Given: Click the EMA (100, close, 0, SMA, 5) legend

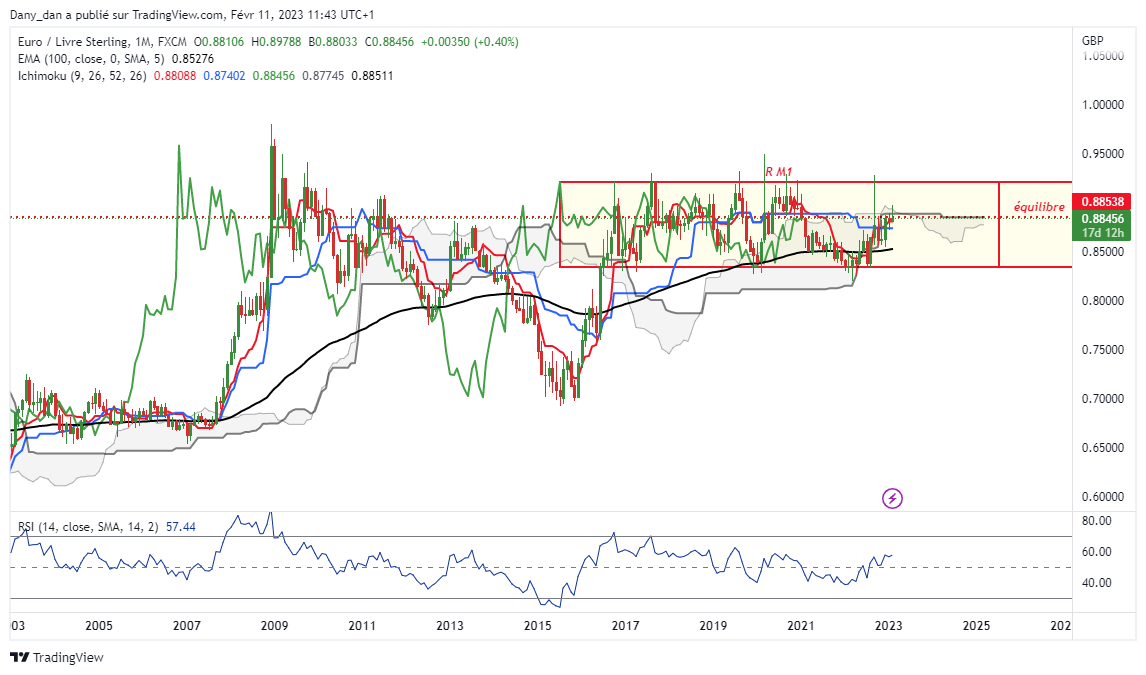Looking at the screenshot, I should [91, 59].
